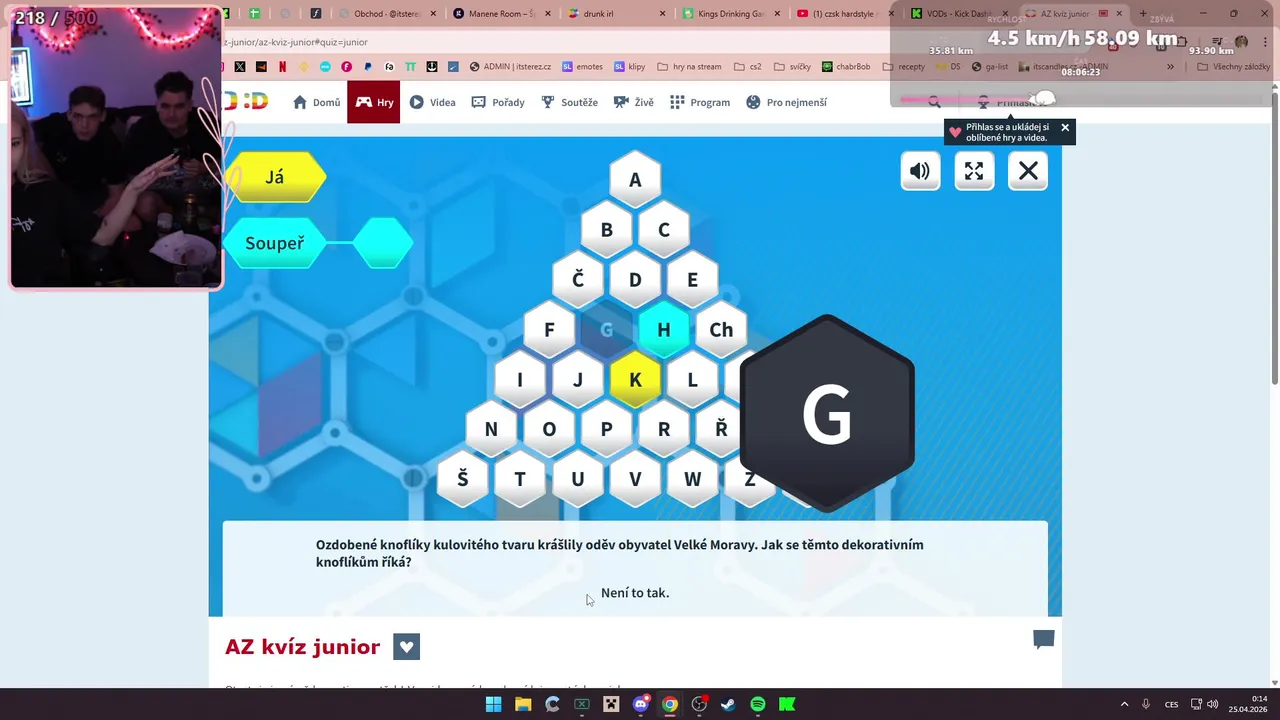This screenshot has height=720, width=1280.
Task: Open the X (Twitter) bookmark icon
Action: [x=240, y=67]
